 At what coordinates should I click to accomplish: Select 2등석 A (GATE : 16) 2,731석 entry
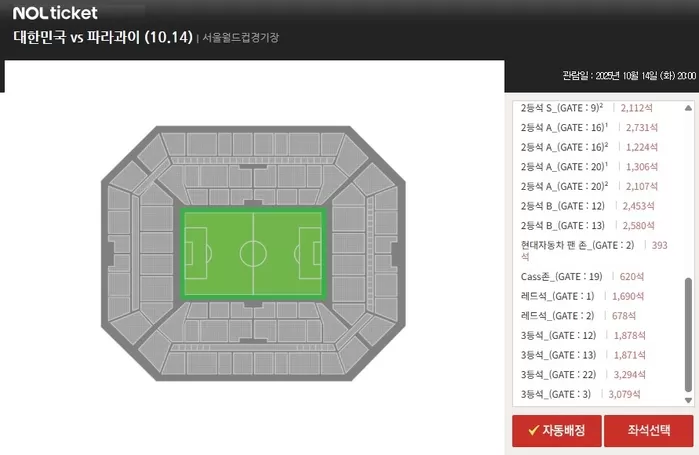[567, 127]
